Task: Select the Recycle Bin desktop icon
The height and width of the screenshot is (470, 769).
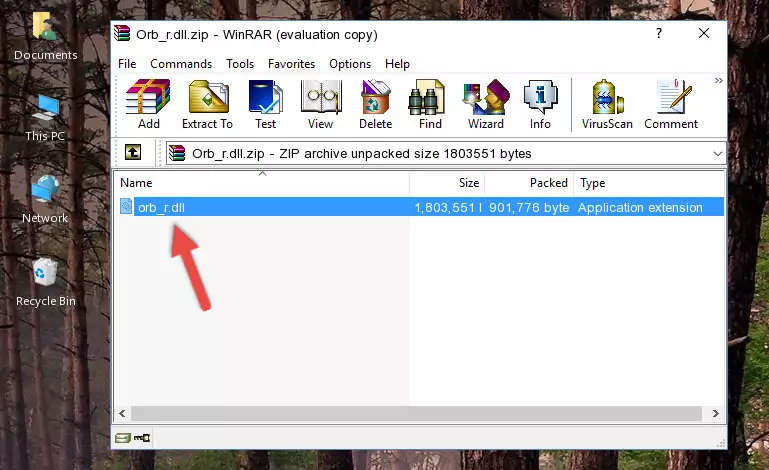Action: 46,283
